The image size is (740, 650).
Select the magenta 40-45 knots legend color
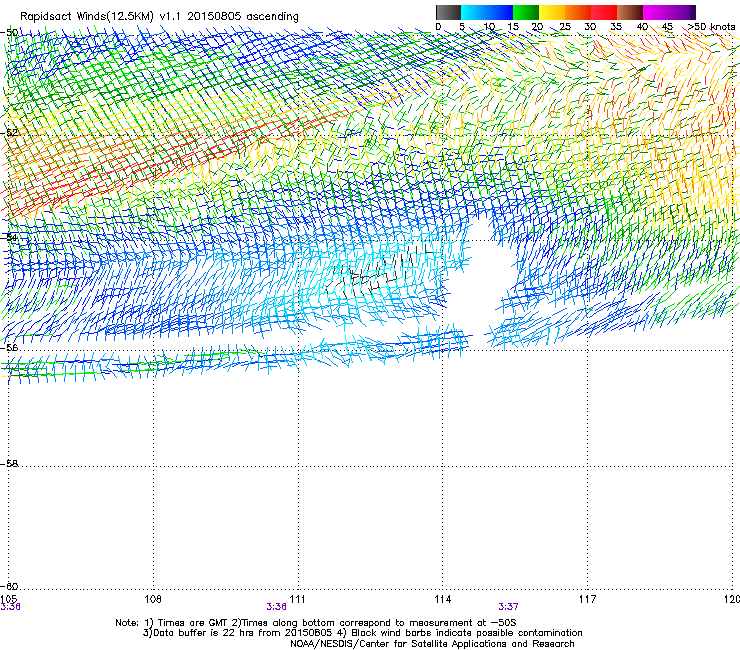click(656, 12)
